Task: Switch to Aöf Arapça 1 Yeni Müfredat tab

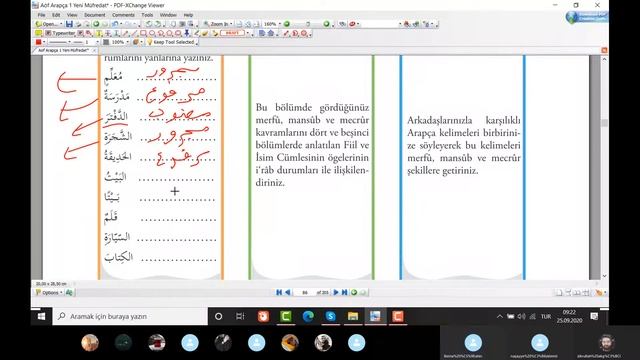Action: [63, 50]
